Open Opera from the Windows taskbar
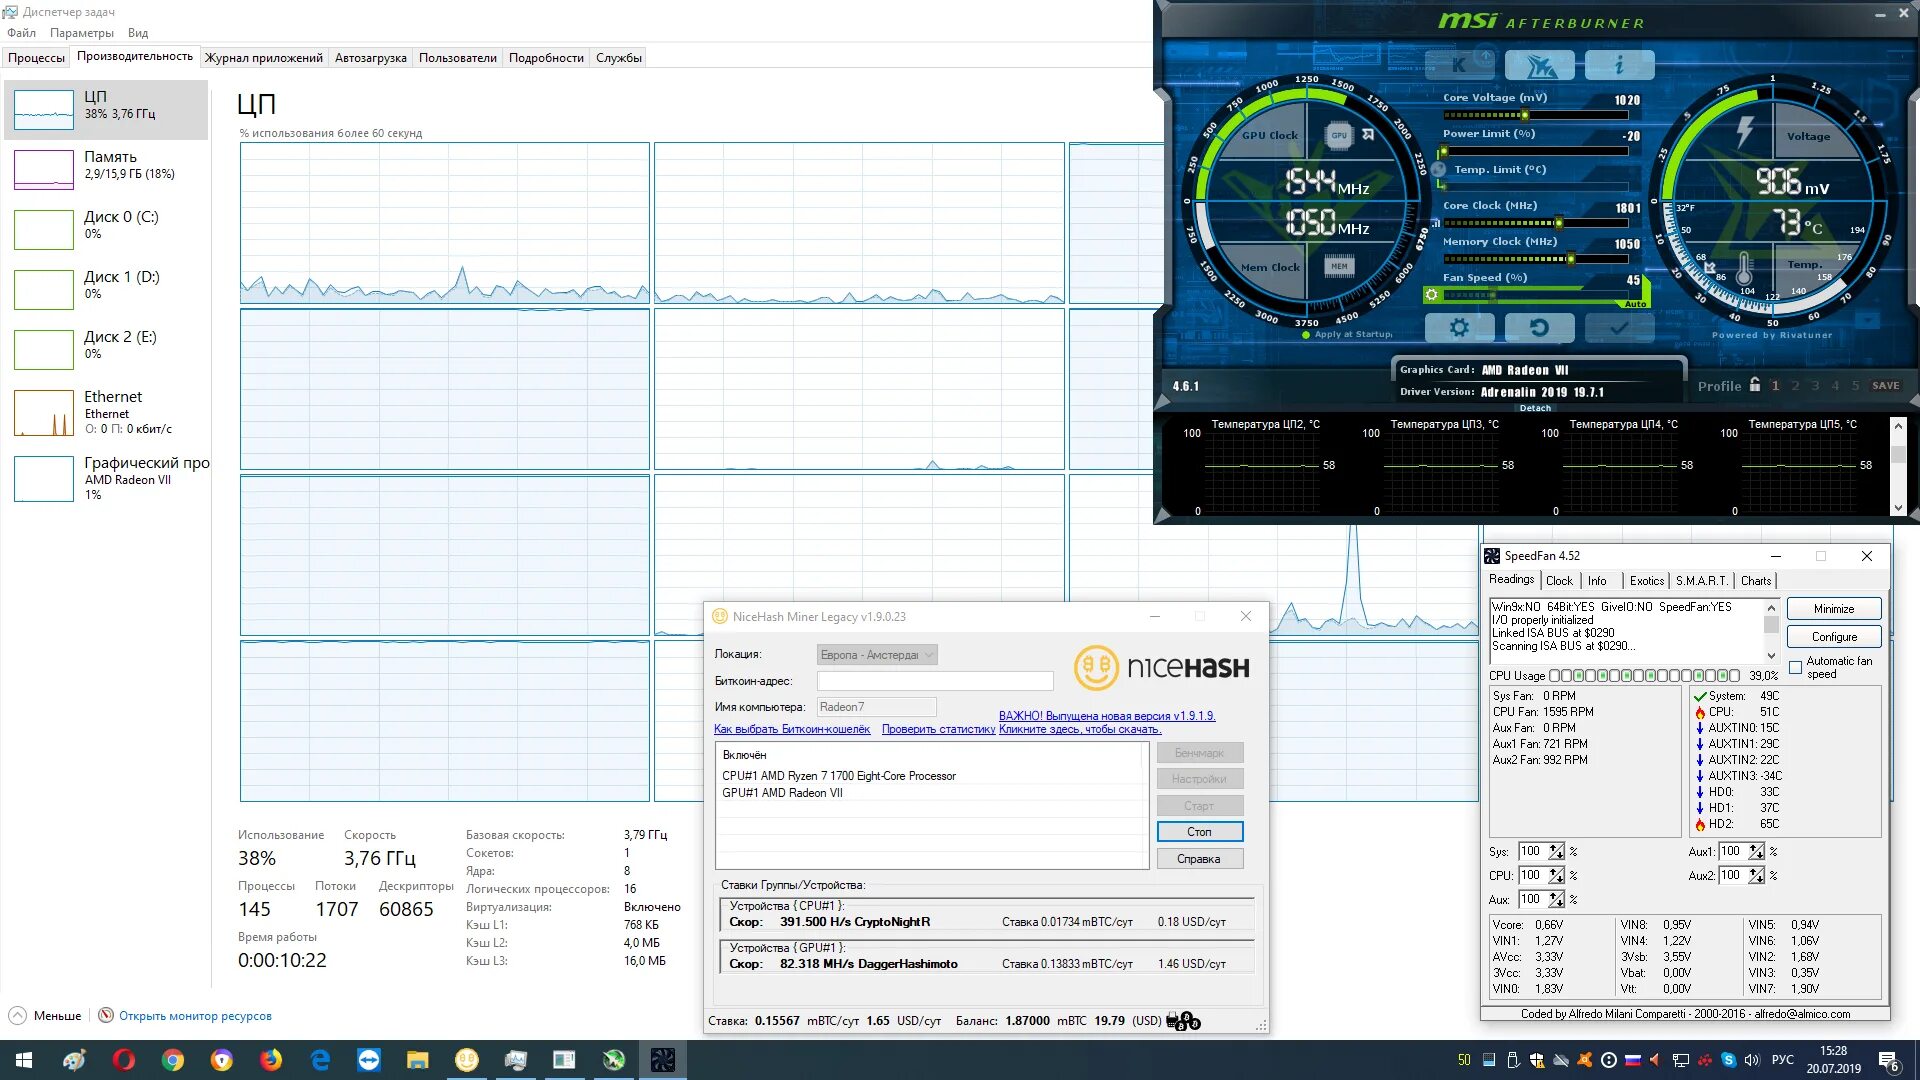 tap(124, 1060)
